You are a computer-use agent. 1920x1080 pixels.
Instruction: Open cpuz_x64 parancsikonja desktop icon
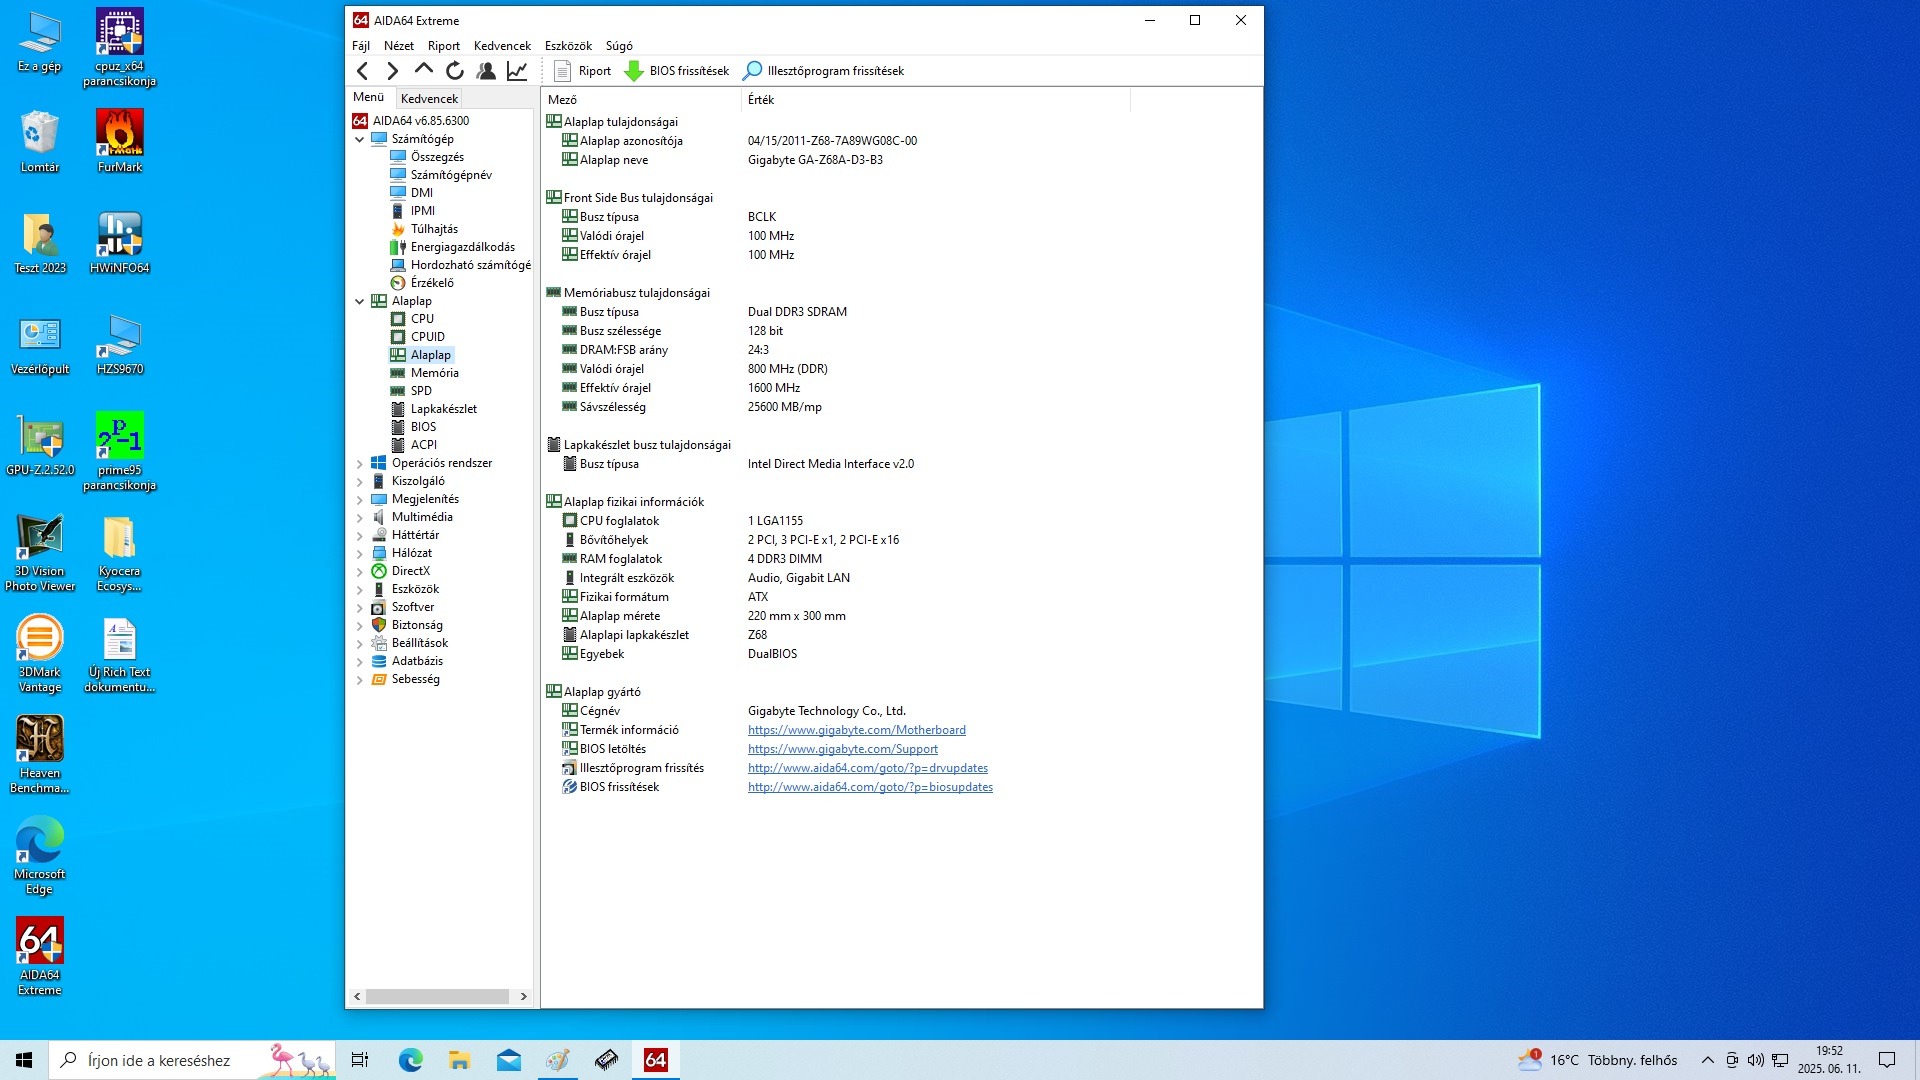pyautogui.click(x=119, y=47)
